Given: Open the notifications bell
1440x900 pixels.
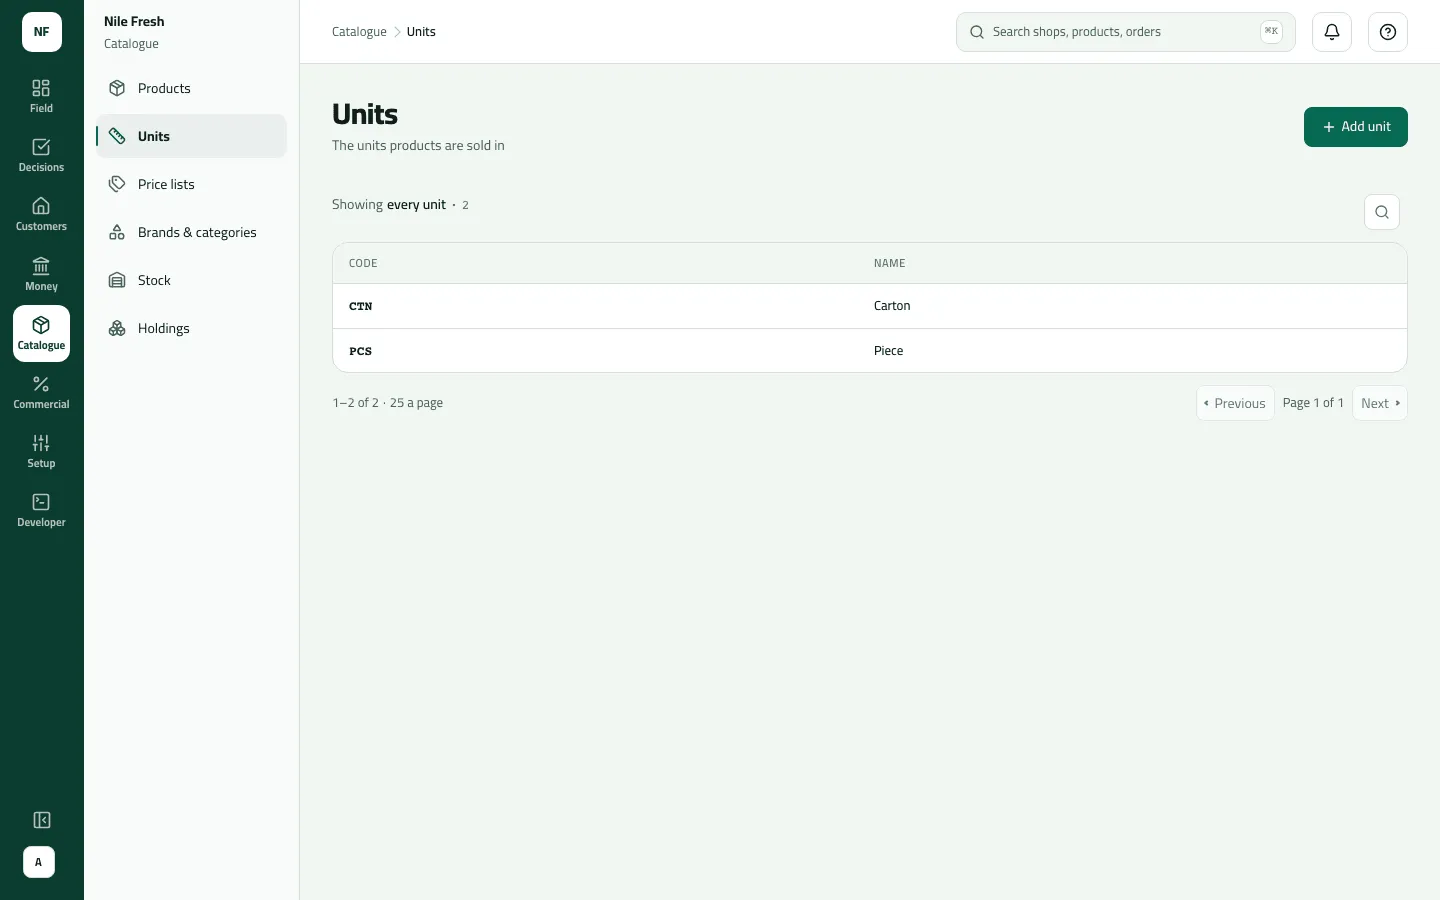Looking at the screenshot, I should (x=1332, y=32).
